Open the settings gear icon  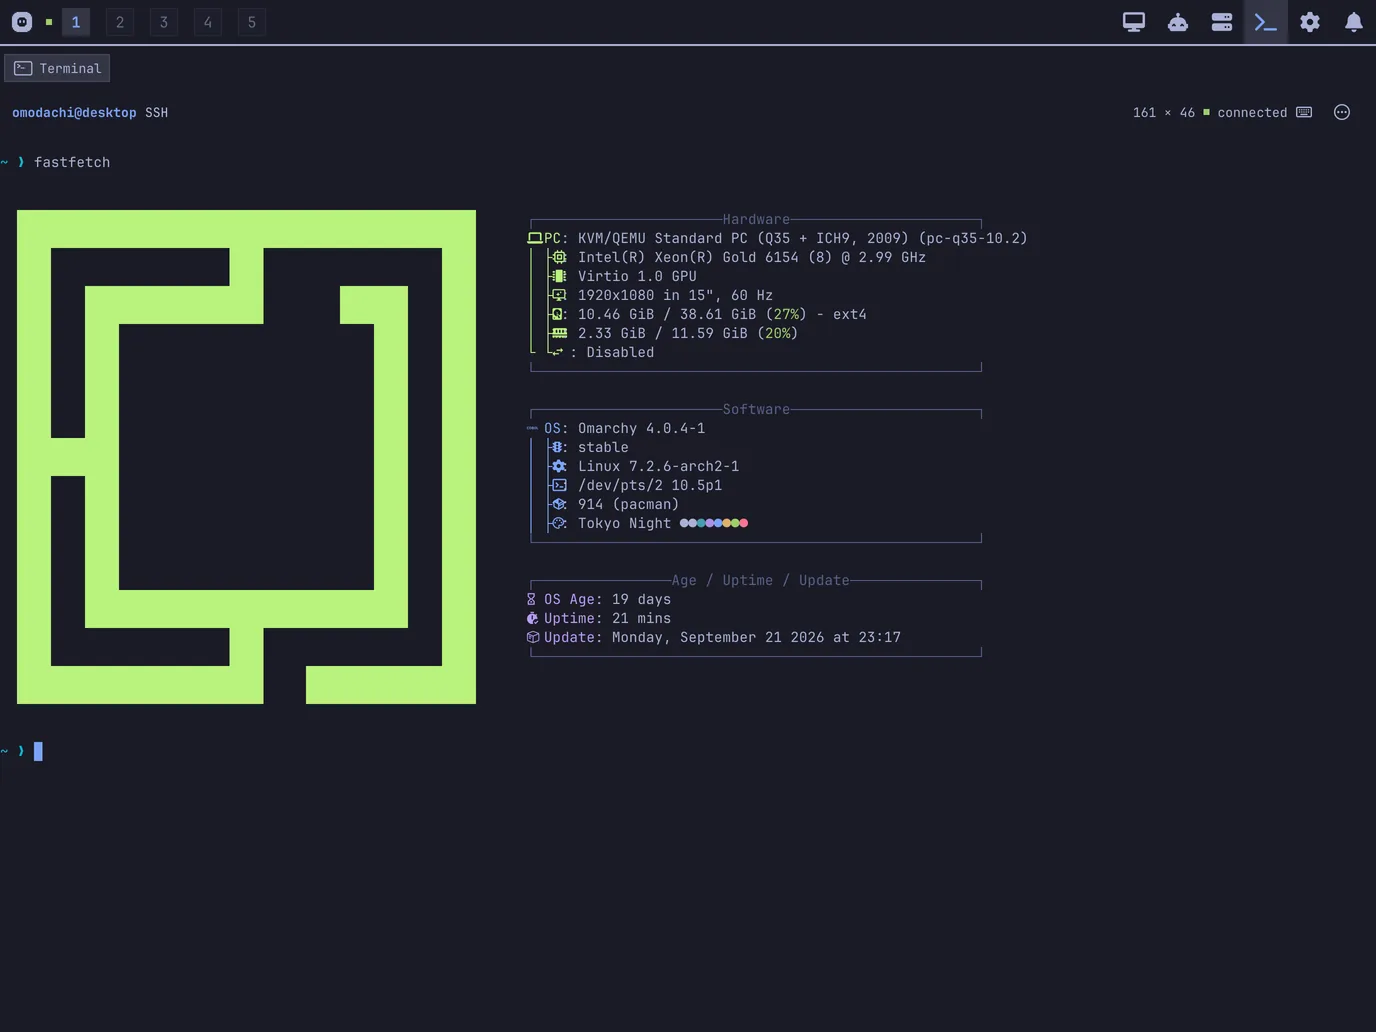pyautogui.click(x=1310, y=22)
